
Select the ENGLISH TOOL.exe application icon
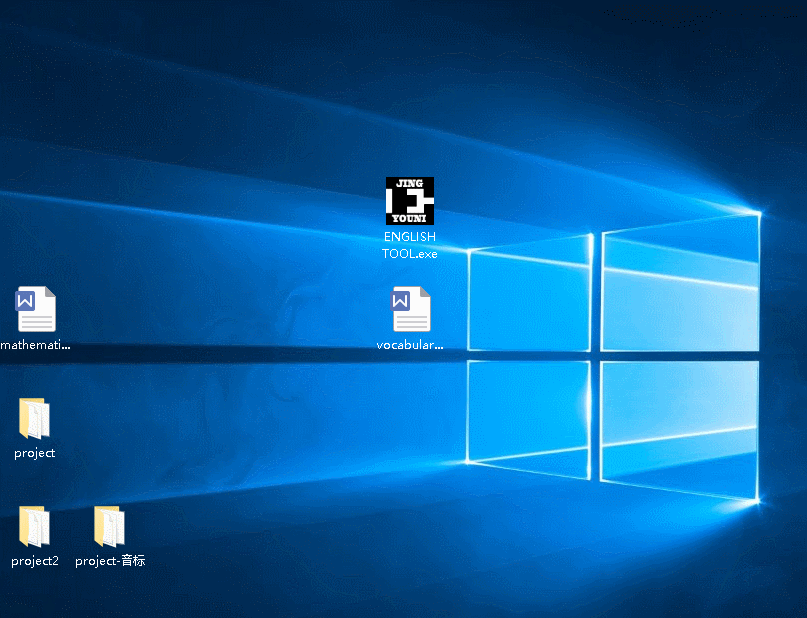point(410,202)
